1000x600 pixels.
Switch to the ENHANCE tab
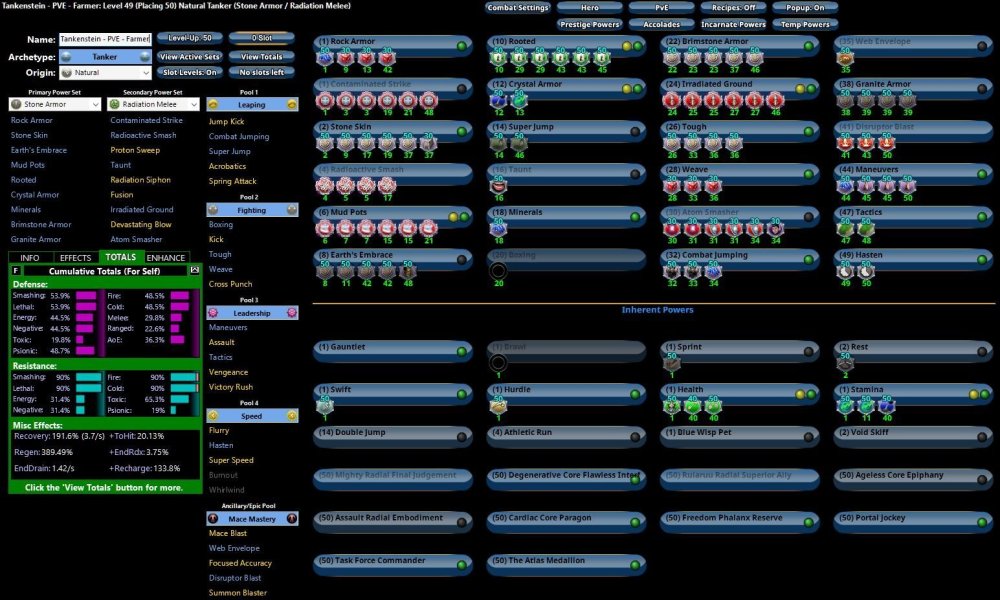[x=166, y=257]
